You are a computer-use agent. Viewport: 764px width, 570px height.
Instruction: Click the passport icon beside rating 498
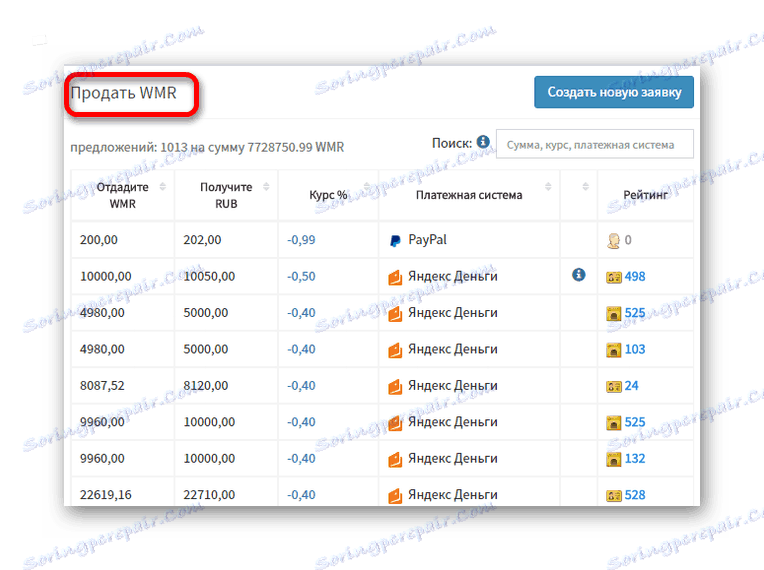614,277
